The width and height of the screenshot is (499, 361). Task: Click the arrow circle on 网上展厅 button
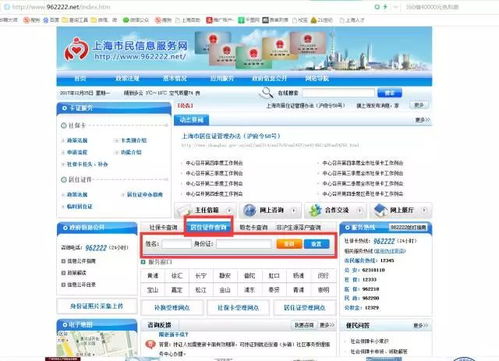point(424,210)
